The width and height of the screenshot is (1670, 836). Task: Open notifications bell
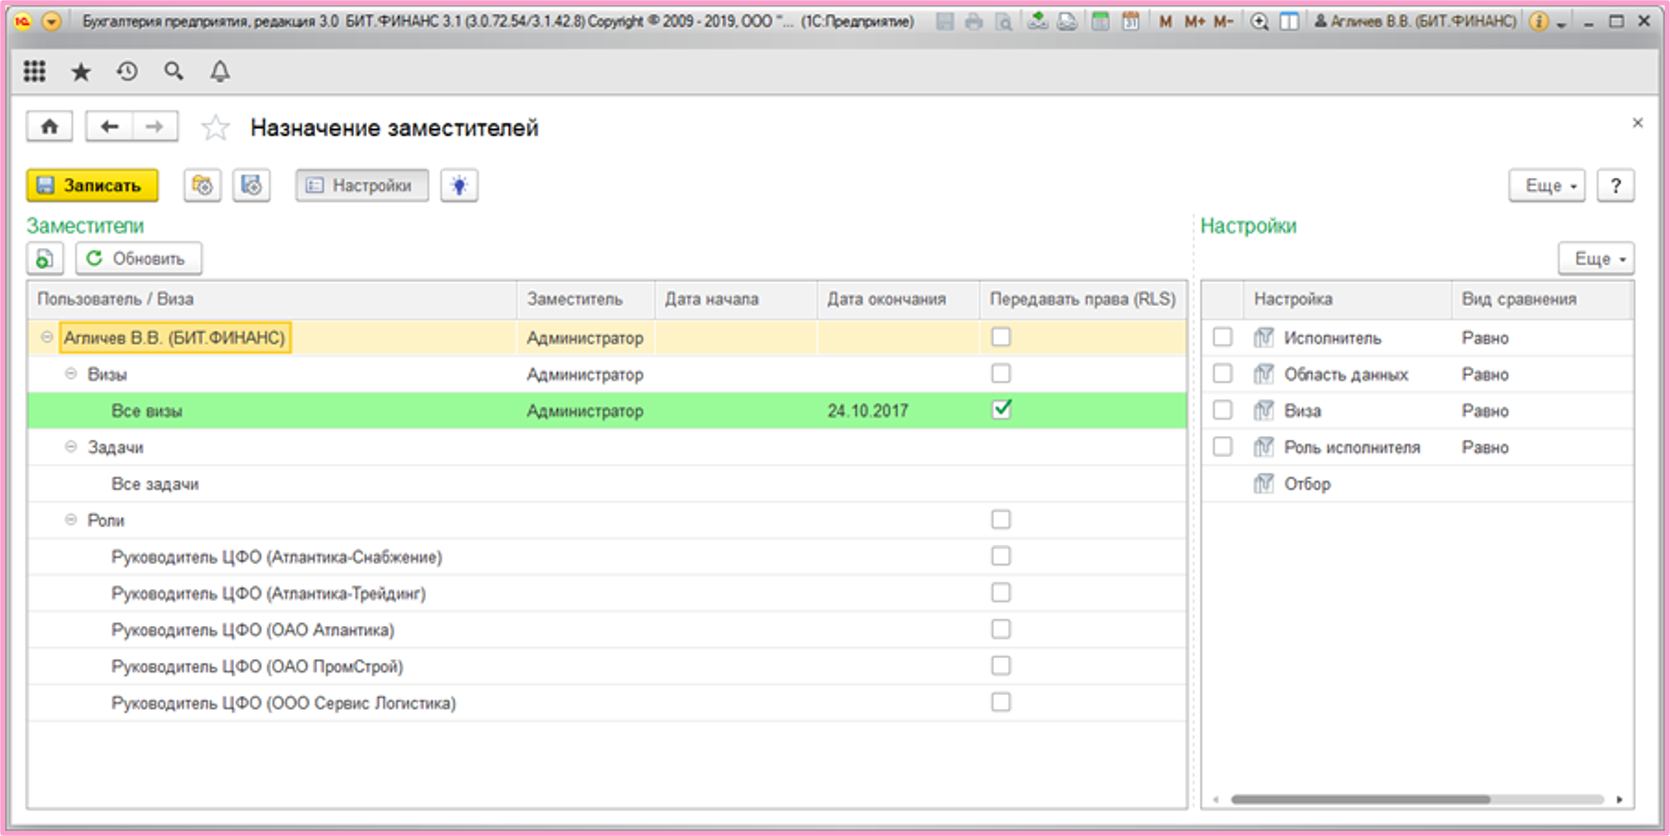220,71
